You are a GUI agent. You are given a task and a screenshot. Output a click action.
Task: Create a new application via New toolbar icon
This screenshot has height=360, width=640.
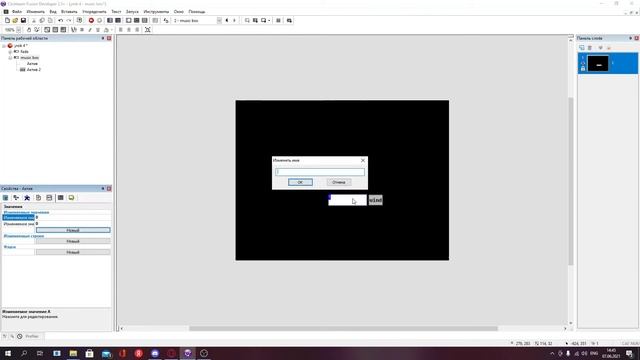(7, 20)
